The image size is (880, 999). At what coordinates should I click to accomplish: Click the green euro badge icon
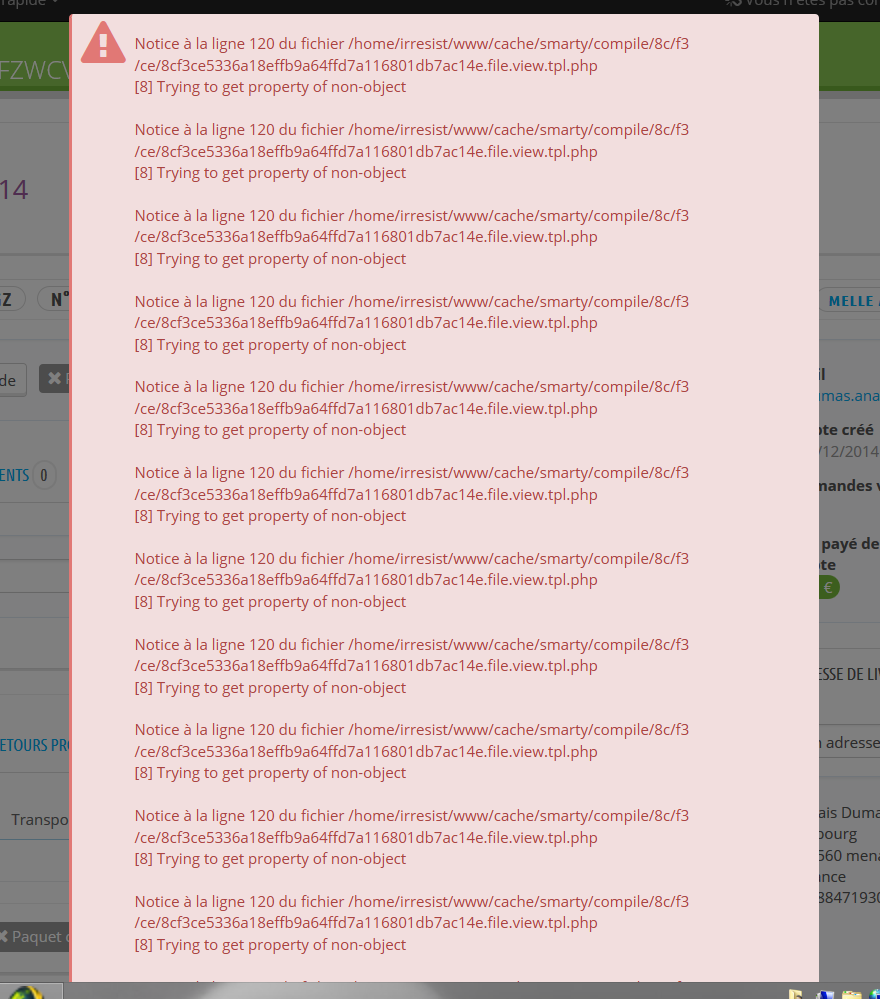[828, 587]
